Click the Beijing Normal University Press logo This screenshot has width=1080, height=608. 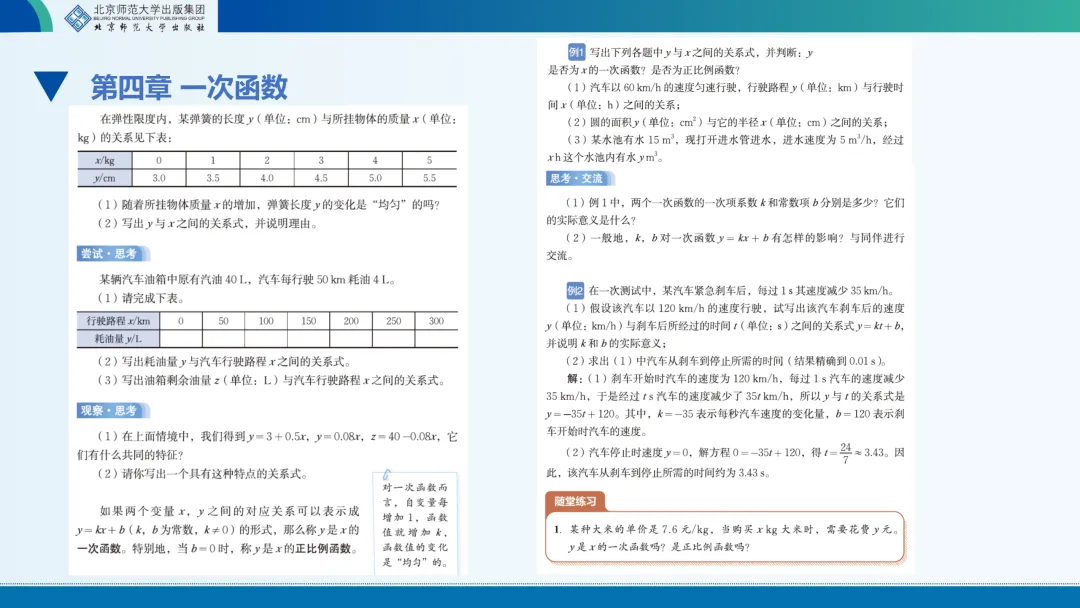click(x=78, y=18)
